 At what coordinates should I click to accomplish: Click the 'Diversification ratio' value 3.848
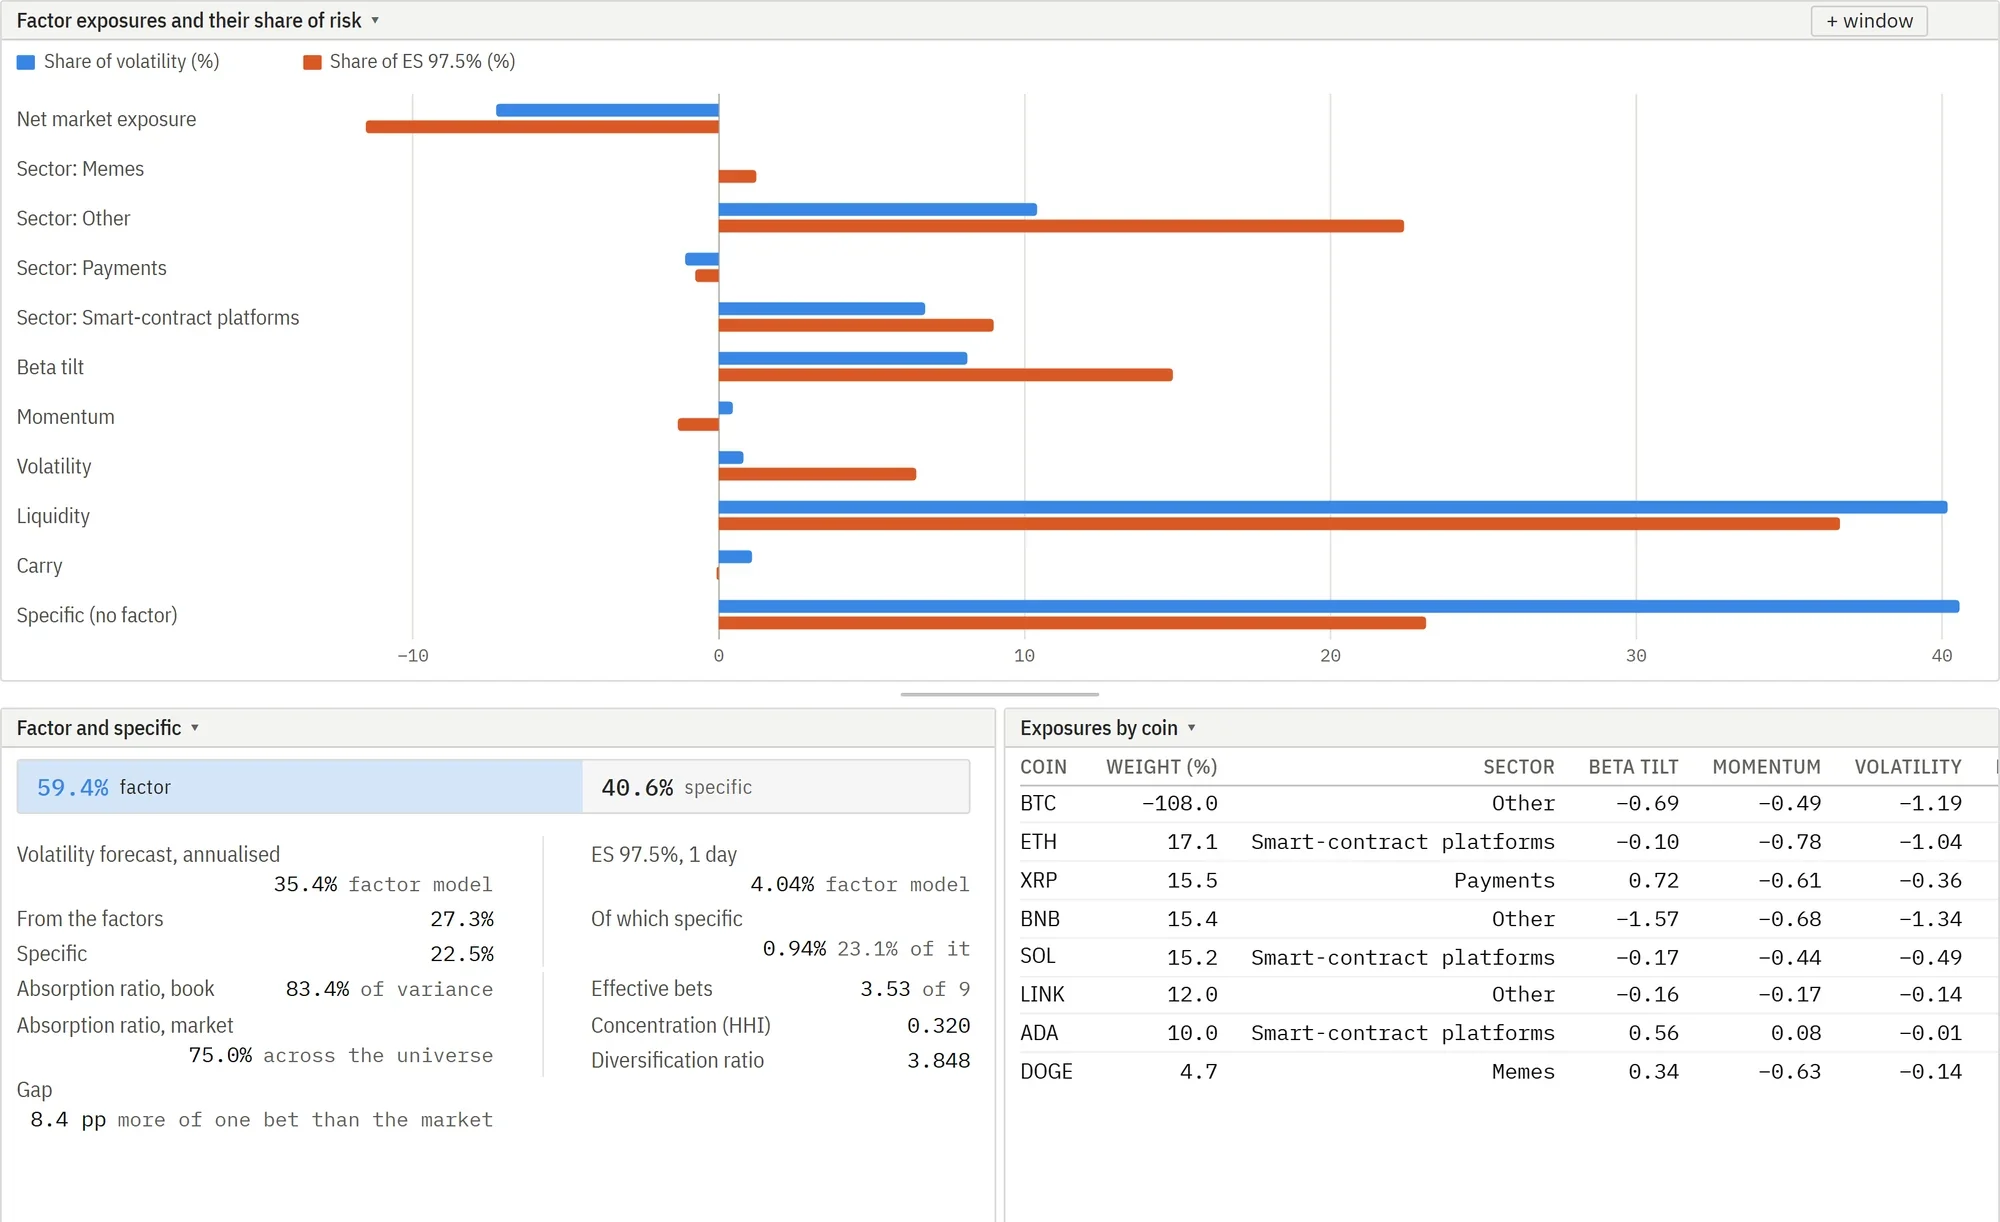(x=938, y=1061)
